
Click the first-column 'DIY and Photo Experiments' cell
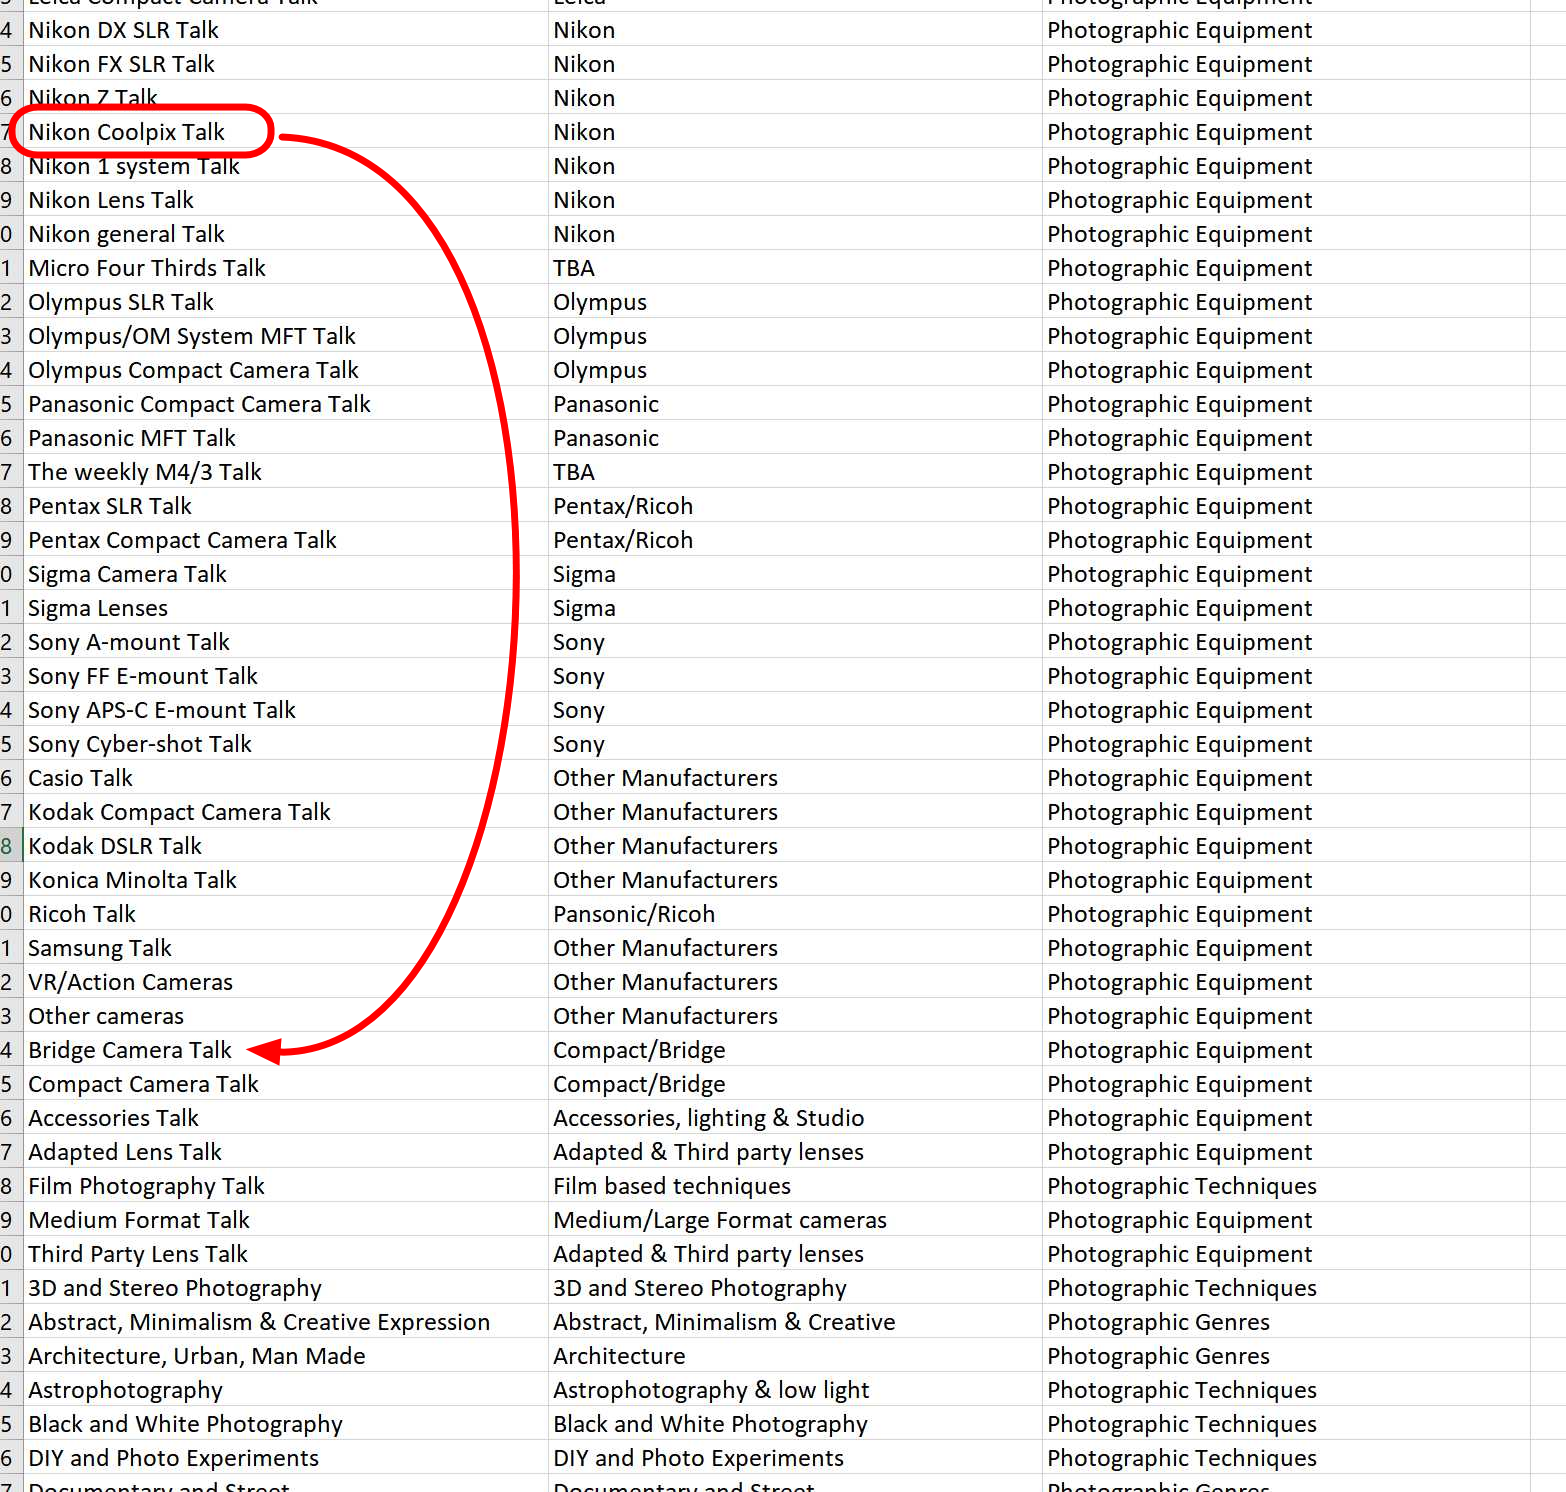click(x=285, y=1458)
